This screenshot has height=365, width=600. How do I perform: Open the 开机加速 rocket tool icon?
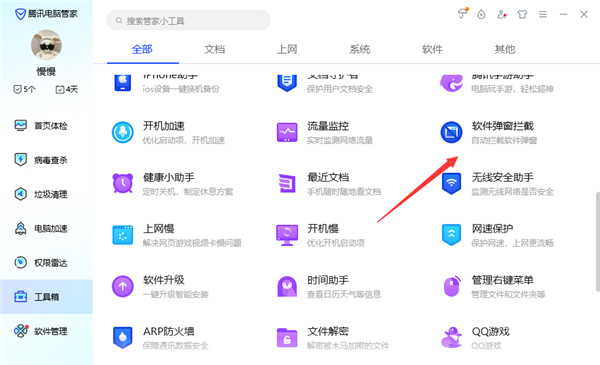point(122,132)
